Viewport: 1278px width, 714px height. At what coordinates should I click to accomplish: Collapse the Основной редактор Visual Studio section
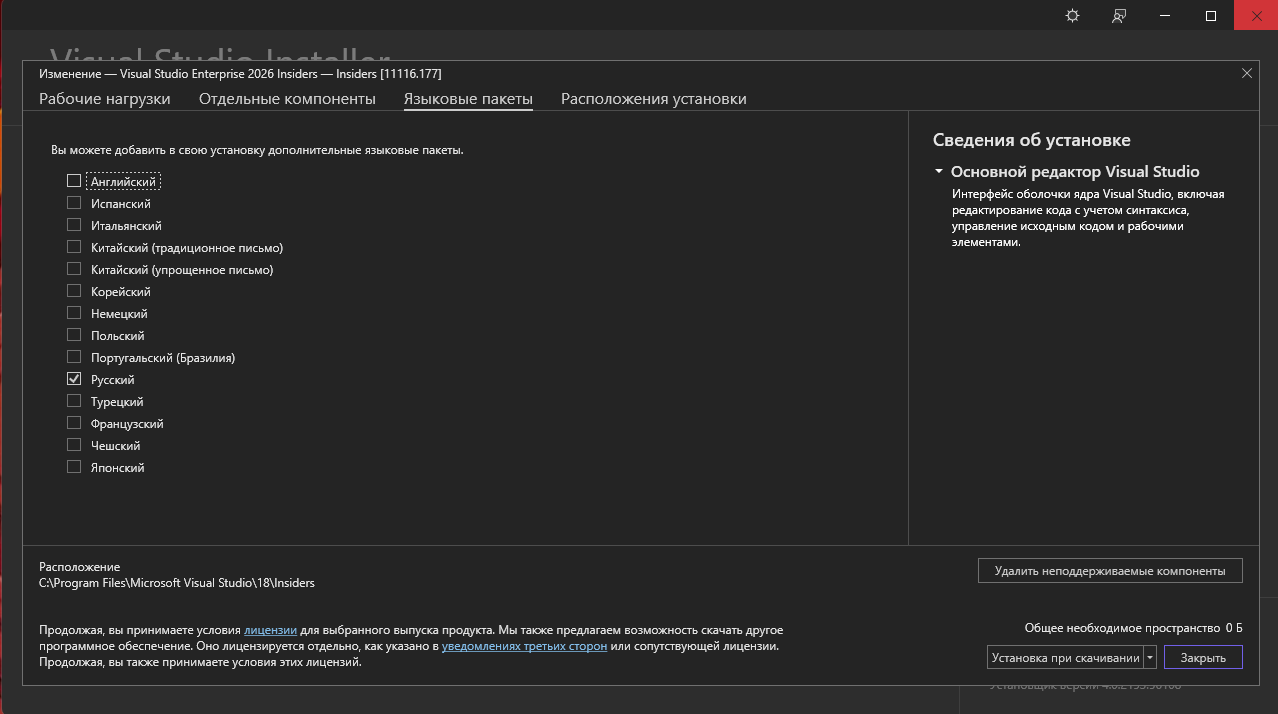tap(939, 172)
